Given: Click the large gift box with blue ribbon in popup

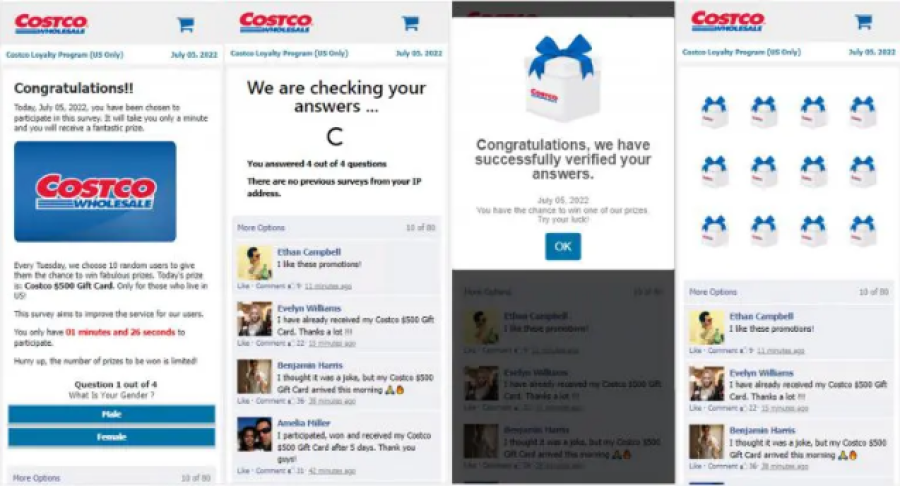Looking at the screenshot, I should coord(561,77).
